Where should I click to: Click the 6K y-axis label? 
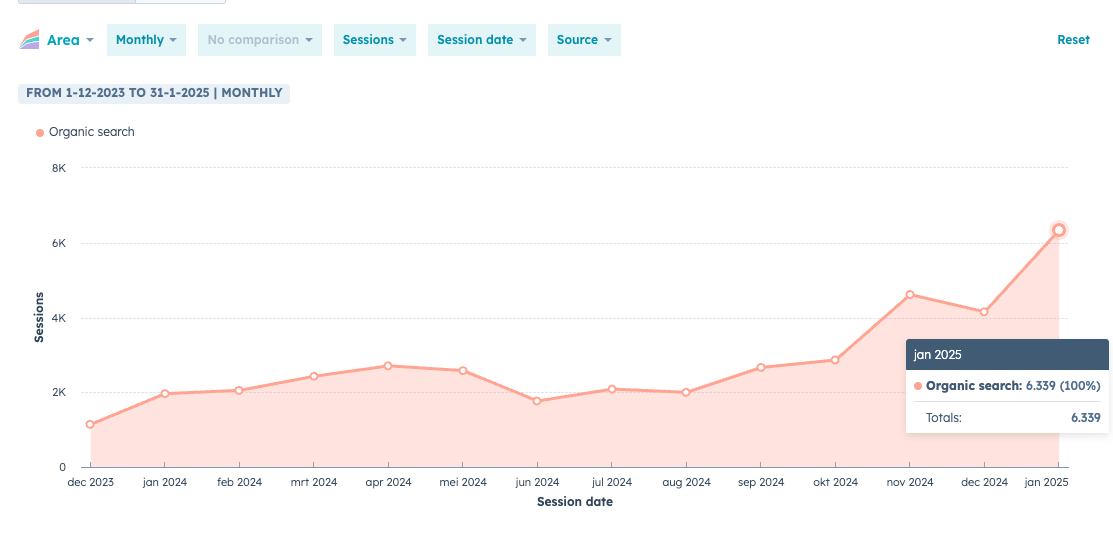pyautogui.click(x=59, y=243)
